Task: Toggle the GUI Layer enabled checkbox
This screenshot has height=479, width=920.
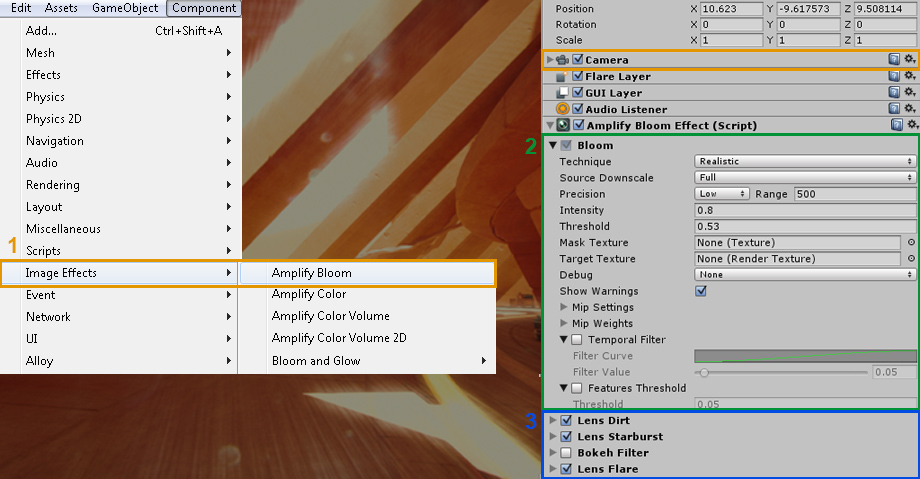Action: 578,92
